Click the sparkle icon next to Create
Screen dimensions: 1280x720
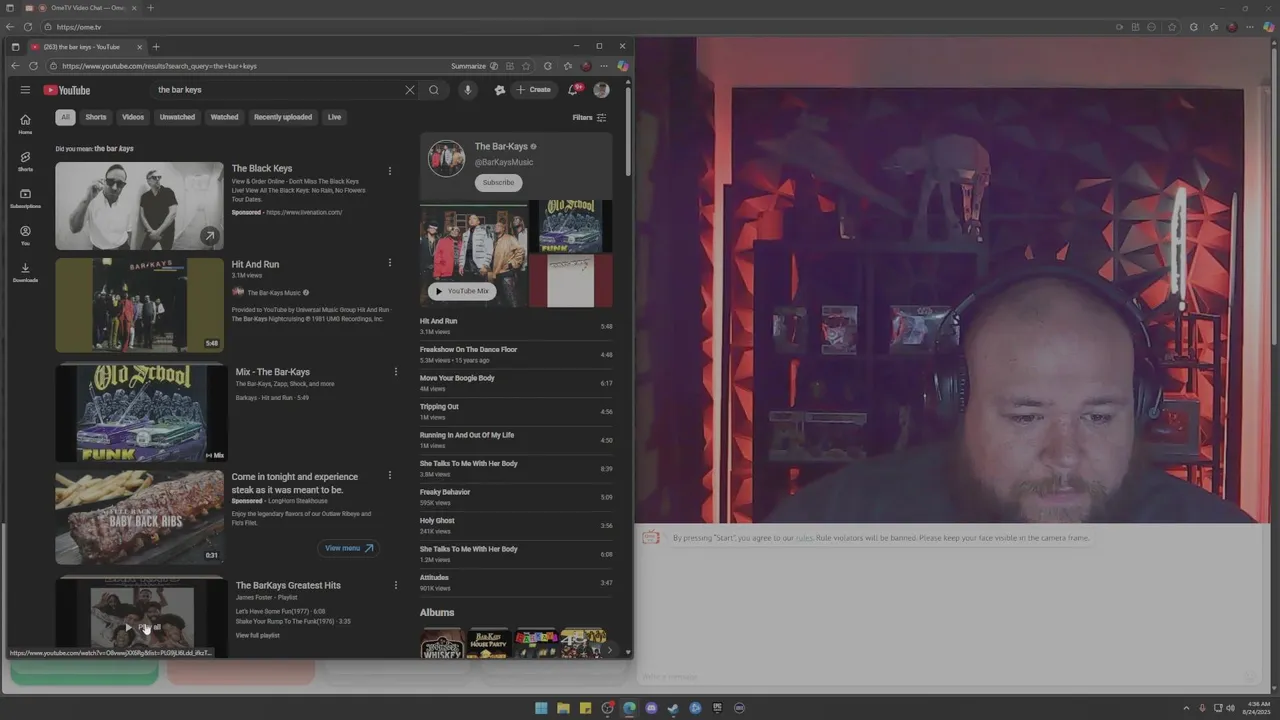[x=500, y=90]
